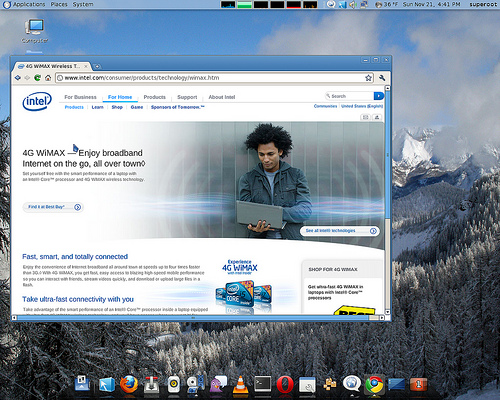This screenshot has height=400, width=500.
Task: Open the Communities link
Action: tap(325, 106)
